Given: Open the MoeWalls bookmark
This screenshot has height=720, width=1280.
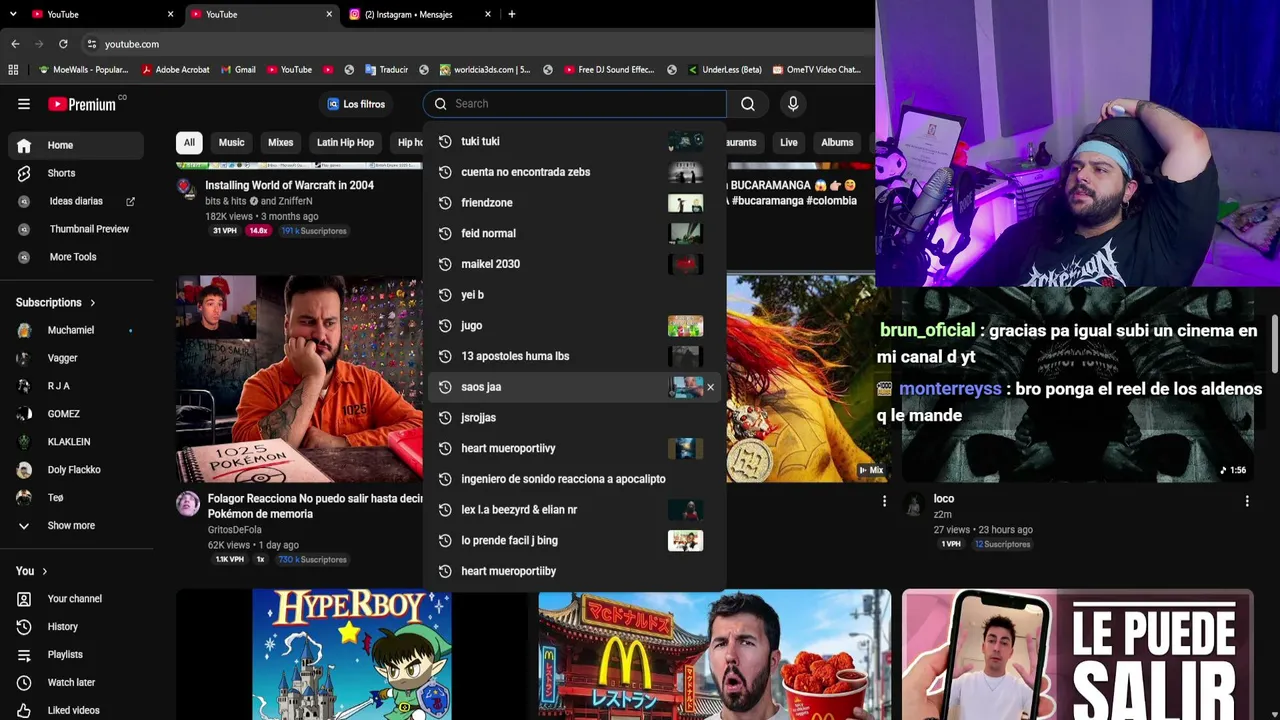Looking at the screenshot, I should [x=83, y=70].
